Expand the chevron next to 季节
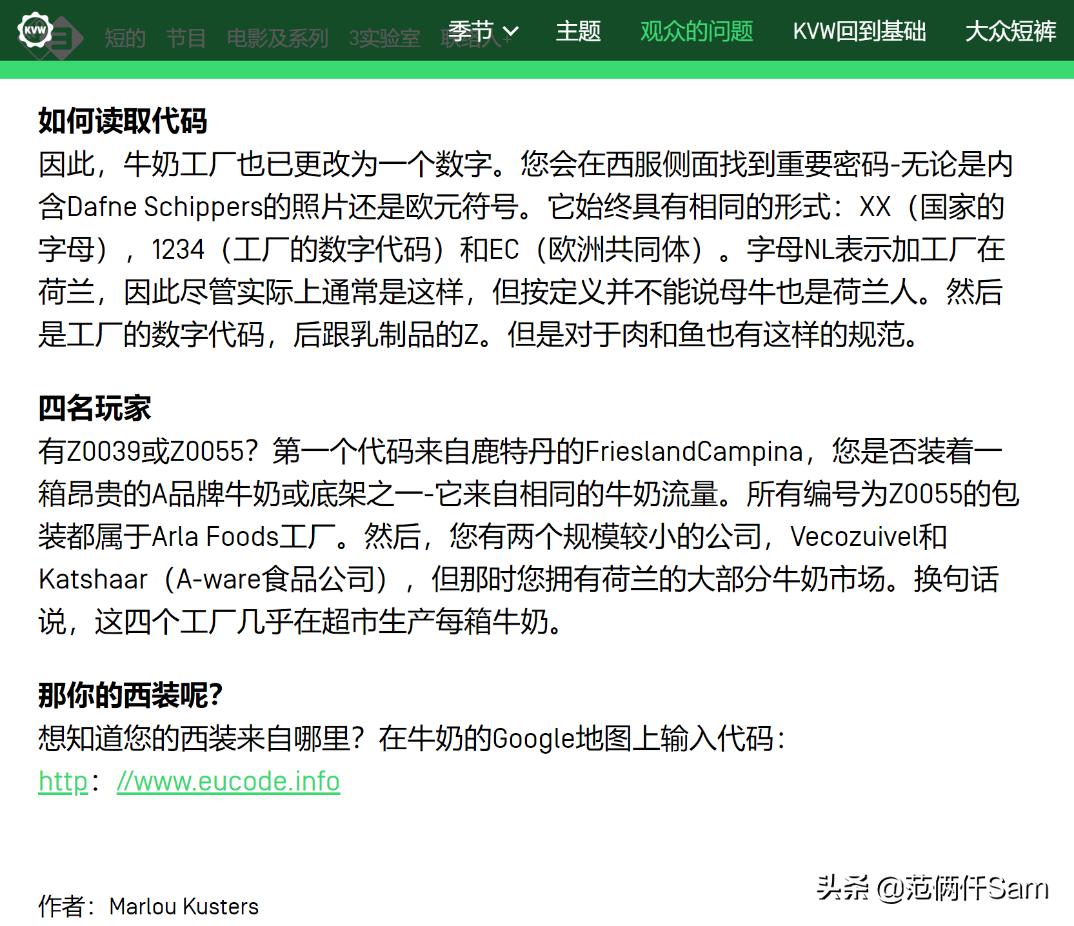1074x926 pixels. coord(508,31)
